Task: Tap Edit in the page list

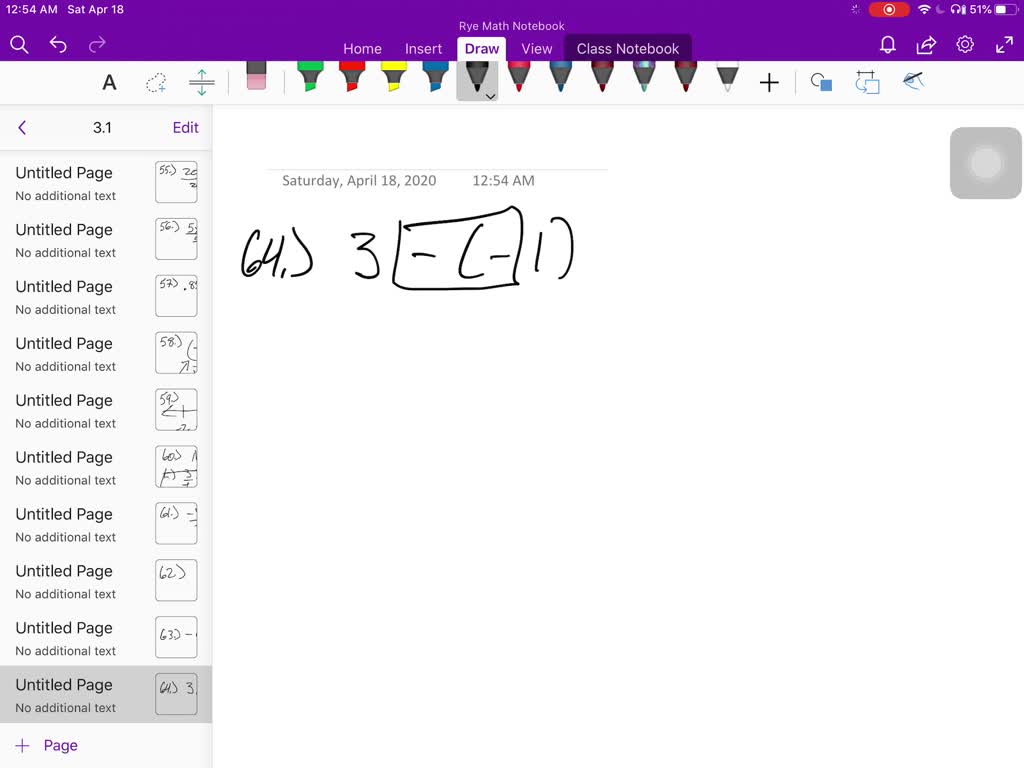Action: [x=185, y=127]
